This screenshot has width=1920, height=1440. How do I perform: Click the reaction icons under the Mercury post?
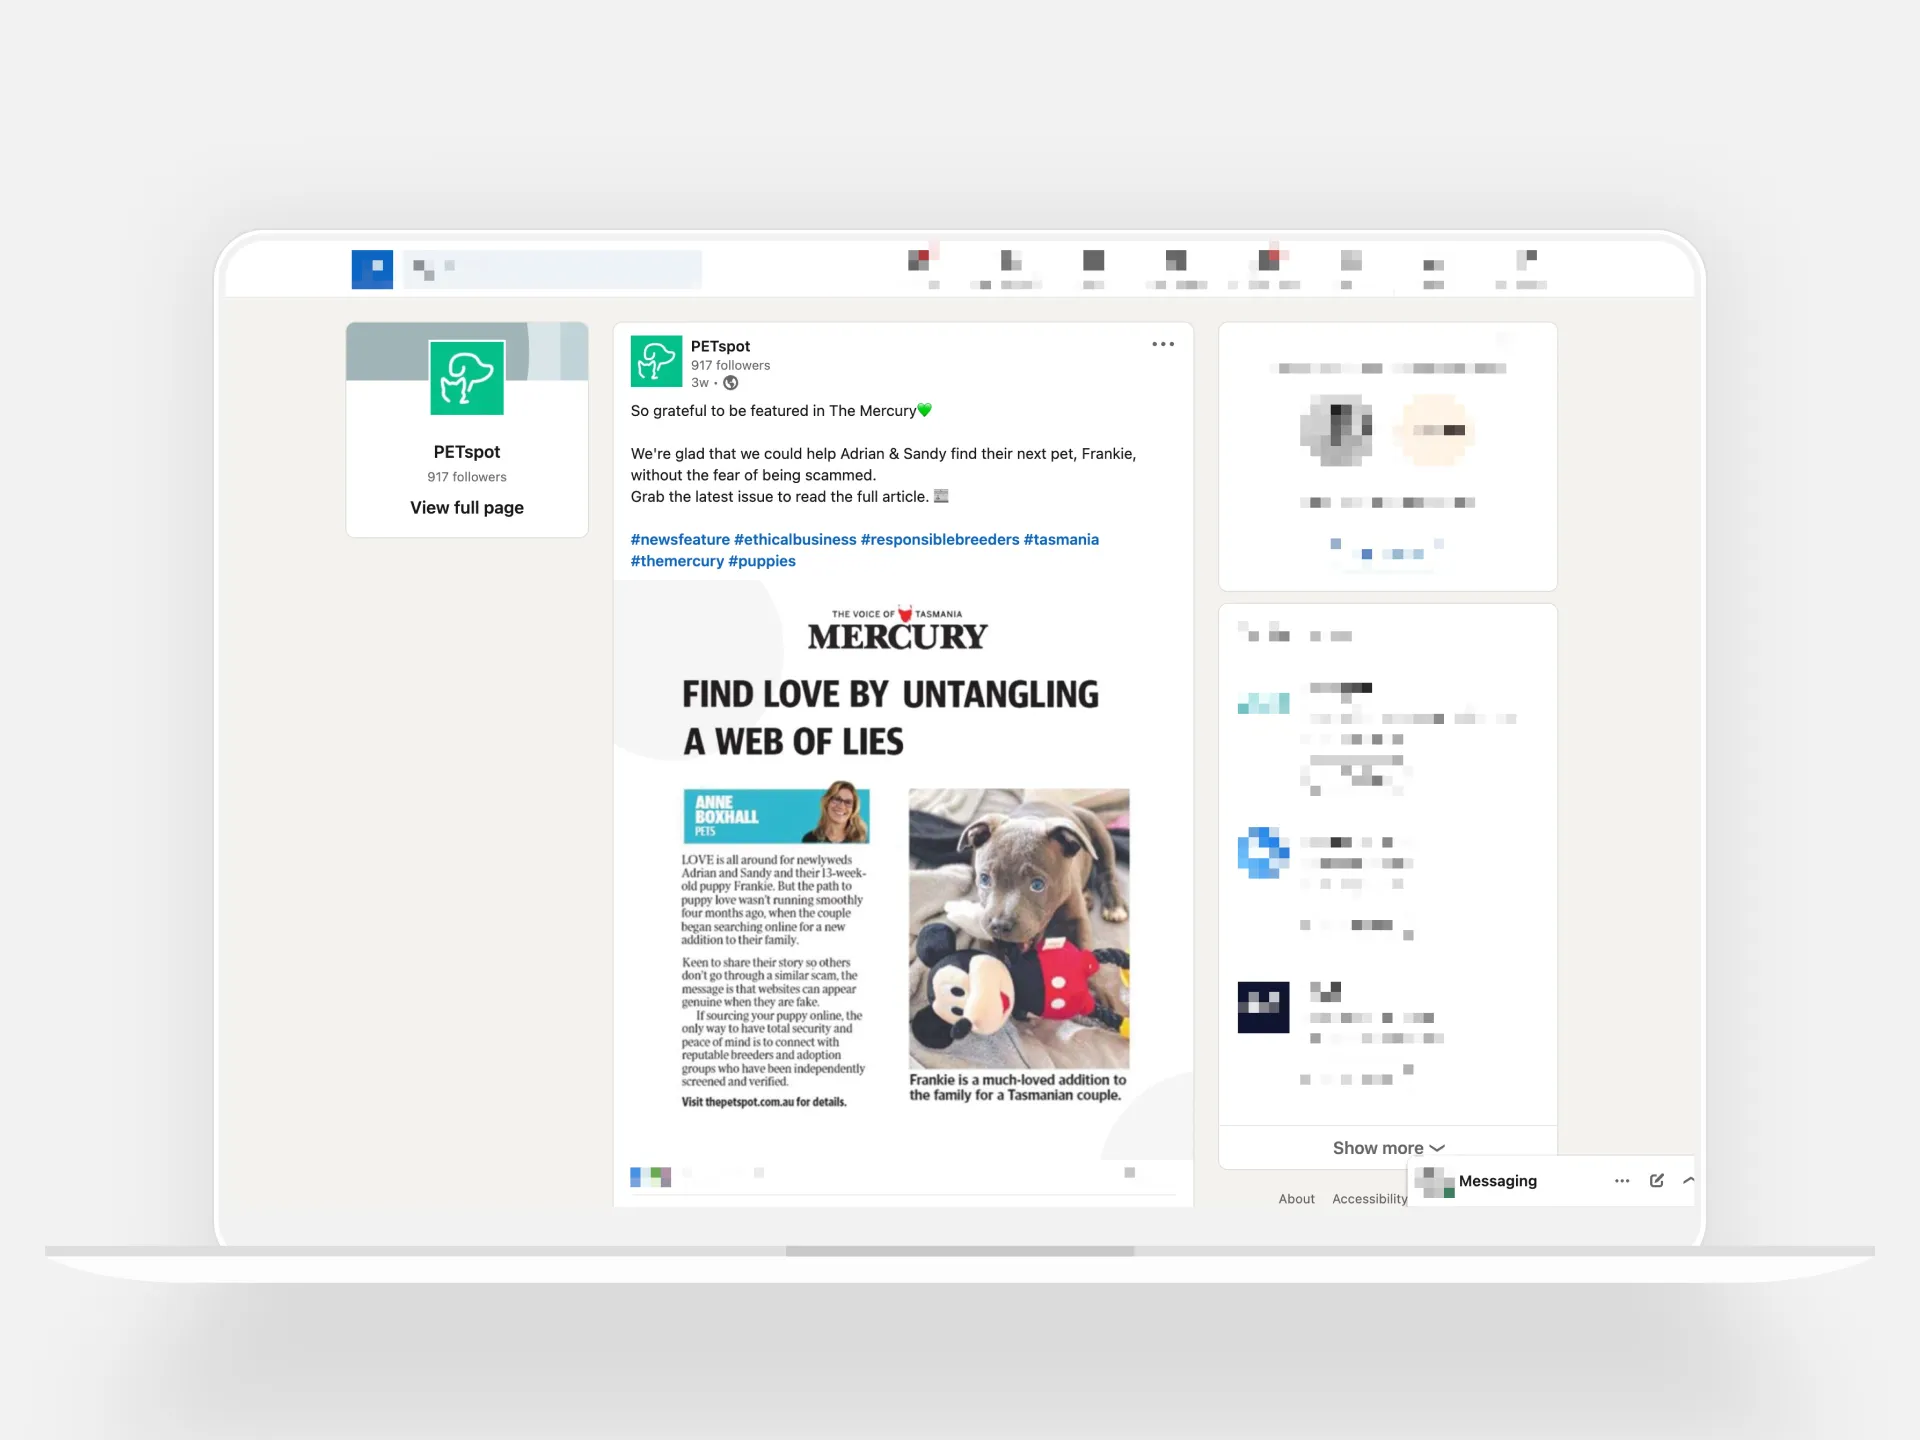(650, 1177)
